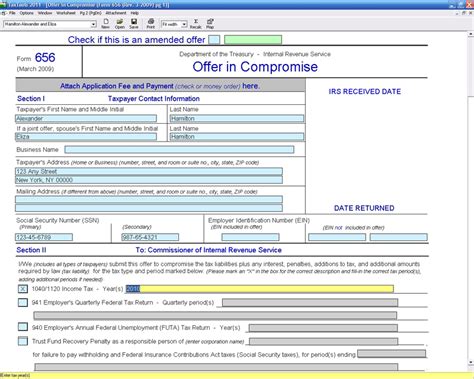Click the Attach Application Fee and Payment banner
Image resolution: width=474 pixels, height=379 pixels.
pos(160,86)
